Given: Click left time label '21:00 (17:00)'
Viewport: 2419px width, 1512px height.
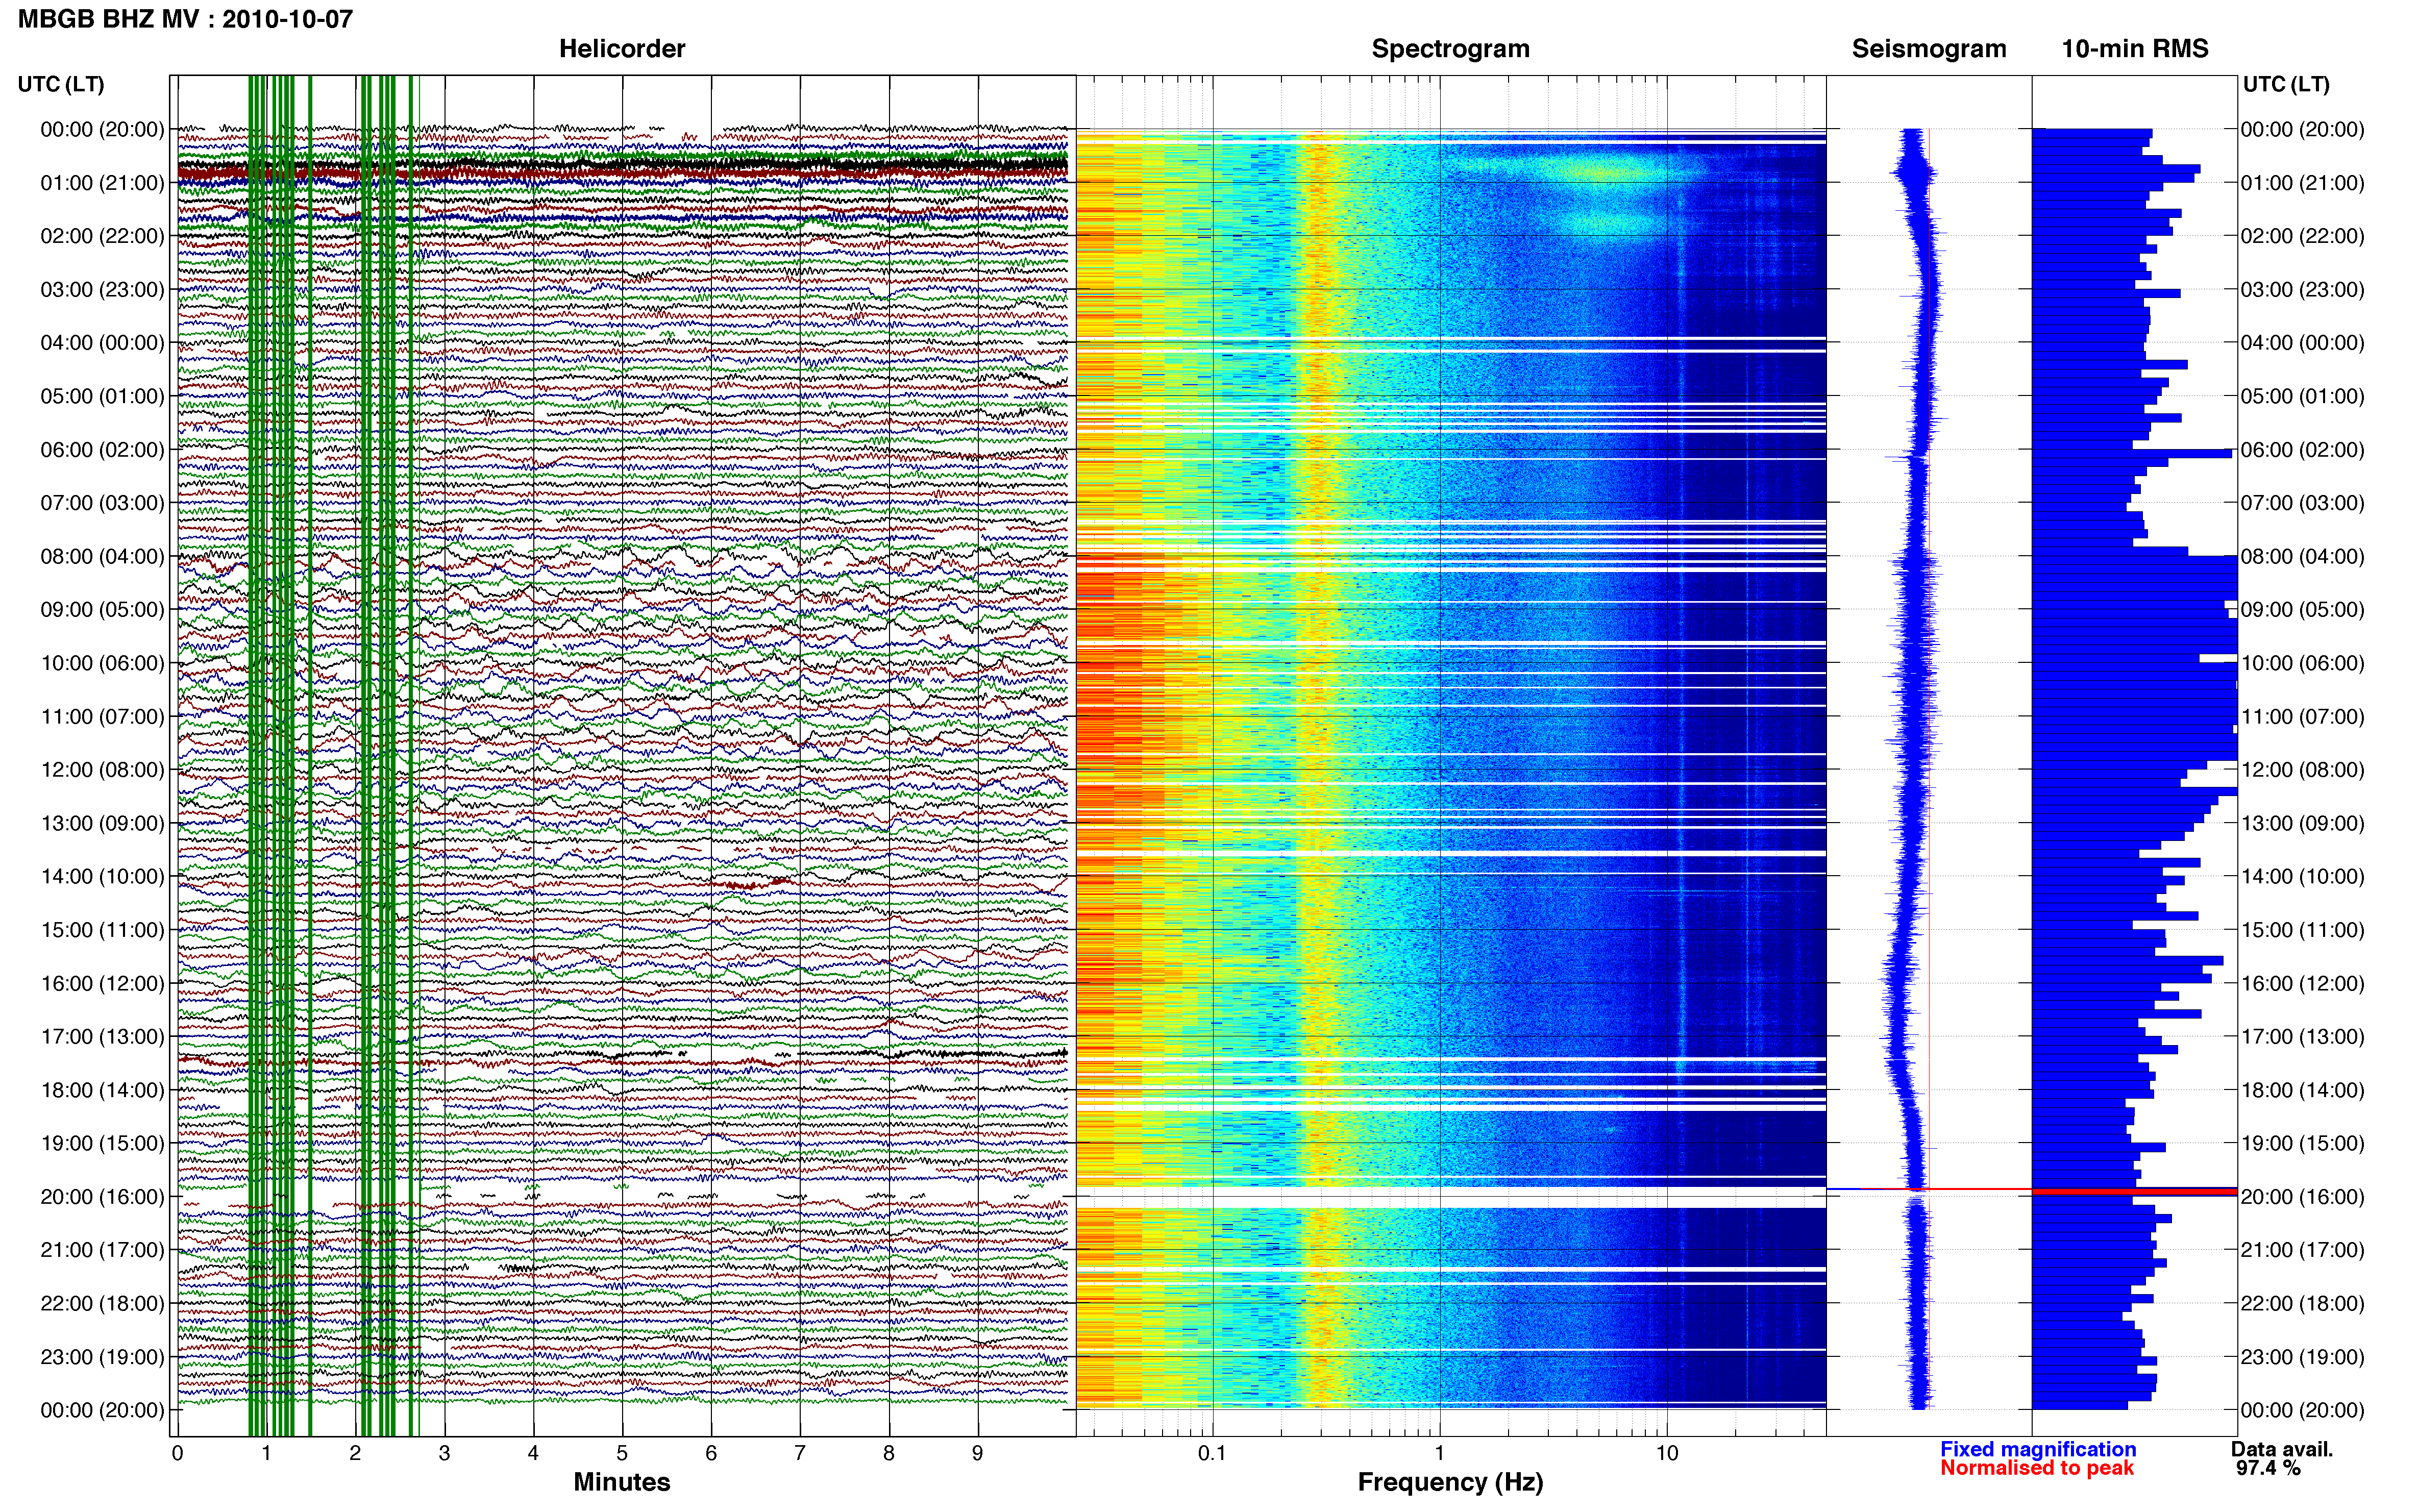Looking at the screenshot, I should [x=102, y=1250].
